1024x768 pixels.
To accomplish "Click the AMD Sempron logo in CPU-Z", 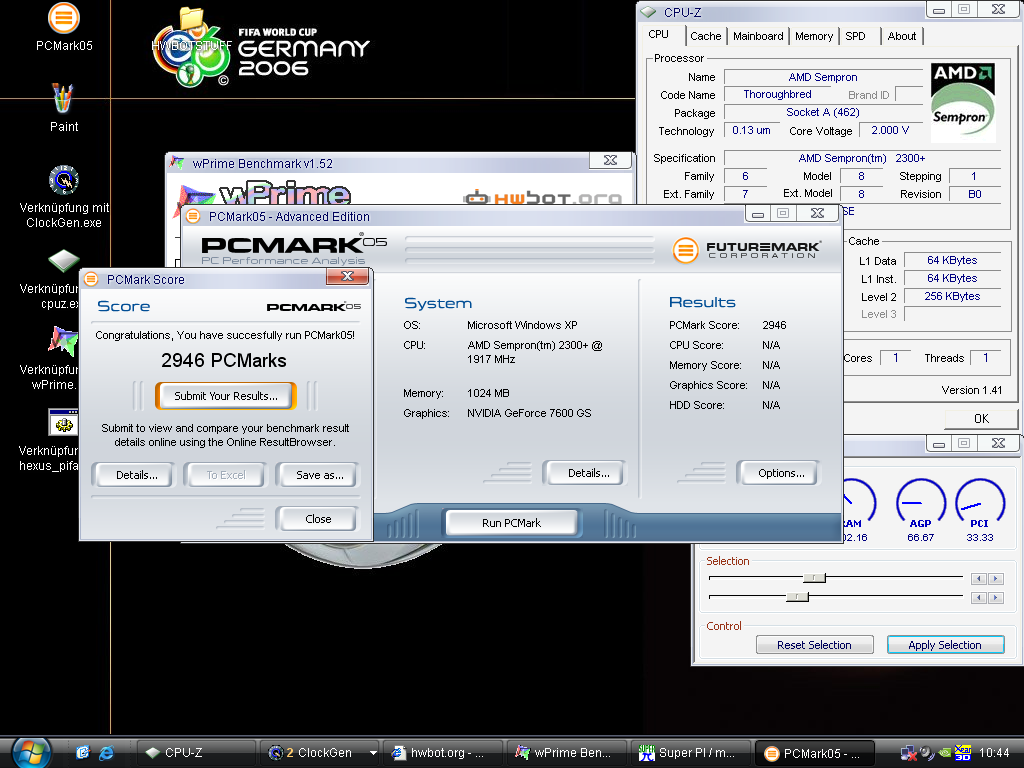I will point(963,103).
